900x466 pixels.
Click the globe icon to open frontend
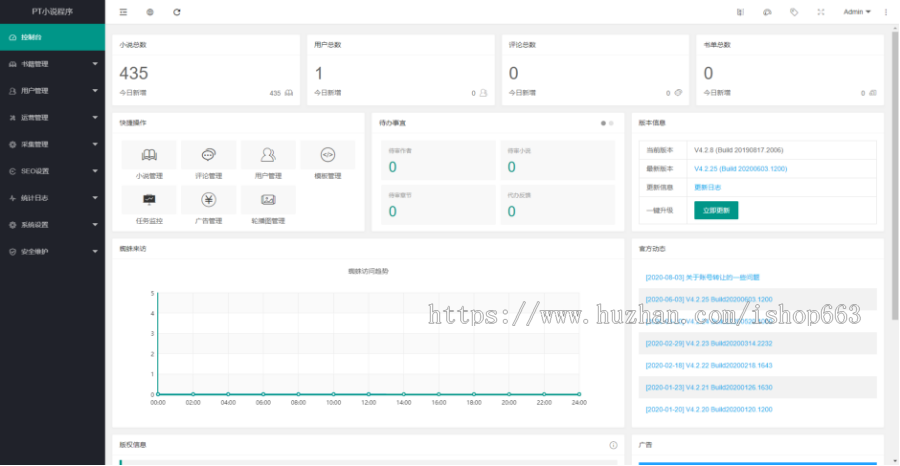click(150, 12)
